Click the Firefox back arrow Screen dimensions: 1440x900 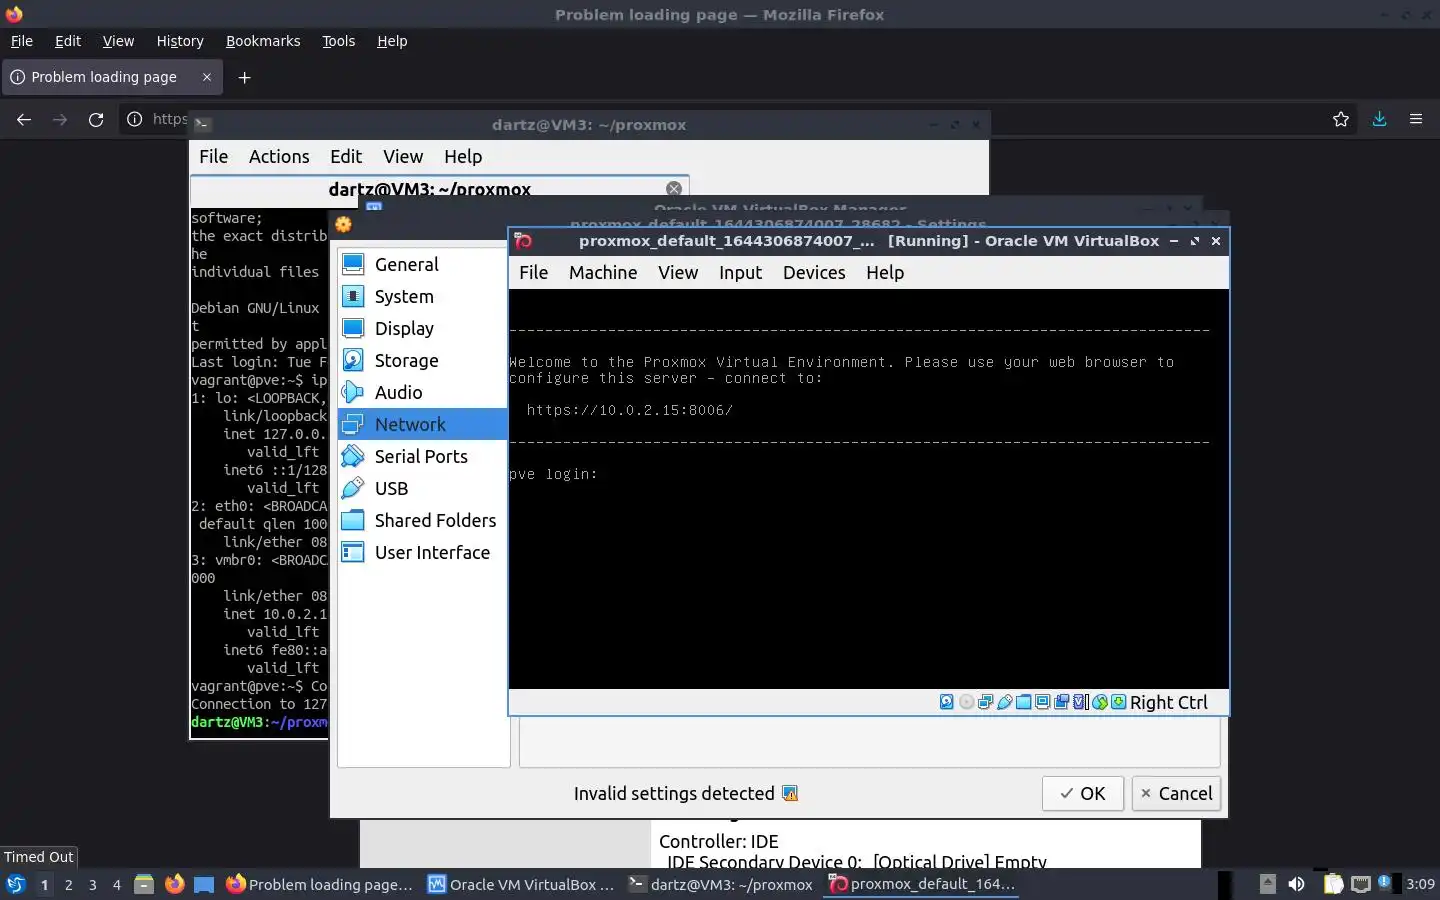(x=24, y=119)
